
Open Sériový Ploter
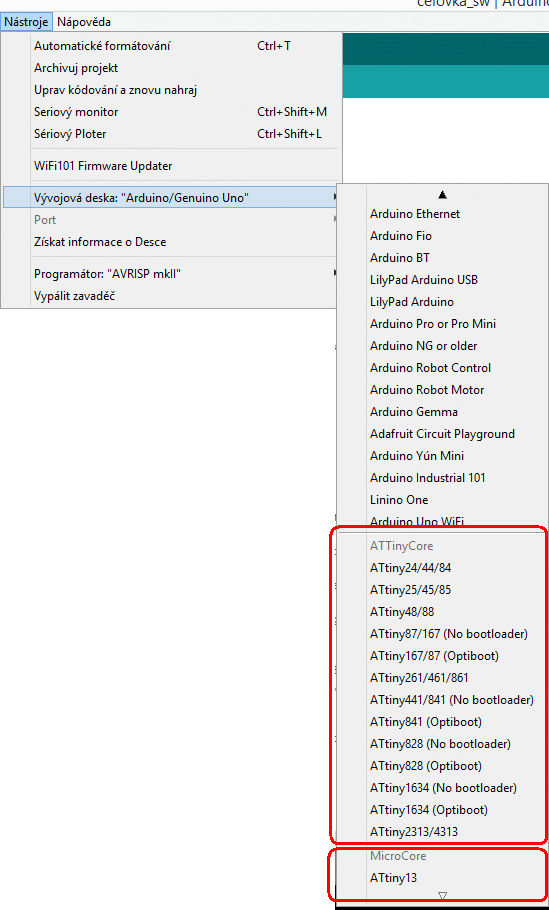click(171, 134)
